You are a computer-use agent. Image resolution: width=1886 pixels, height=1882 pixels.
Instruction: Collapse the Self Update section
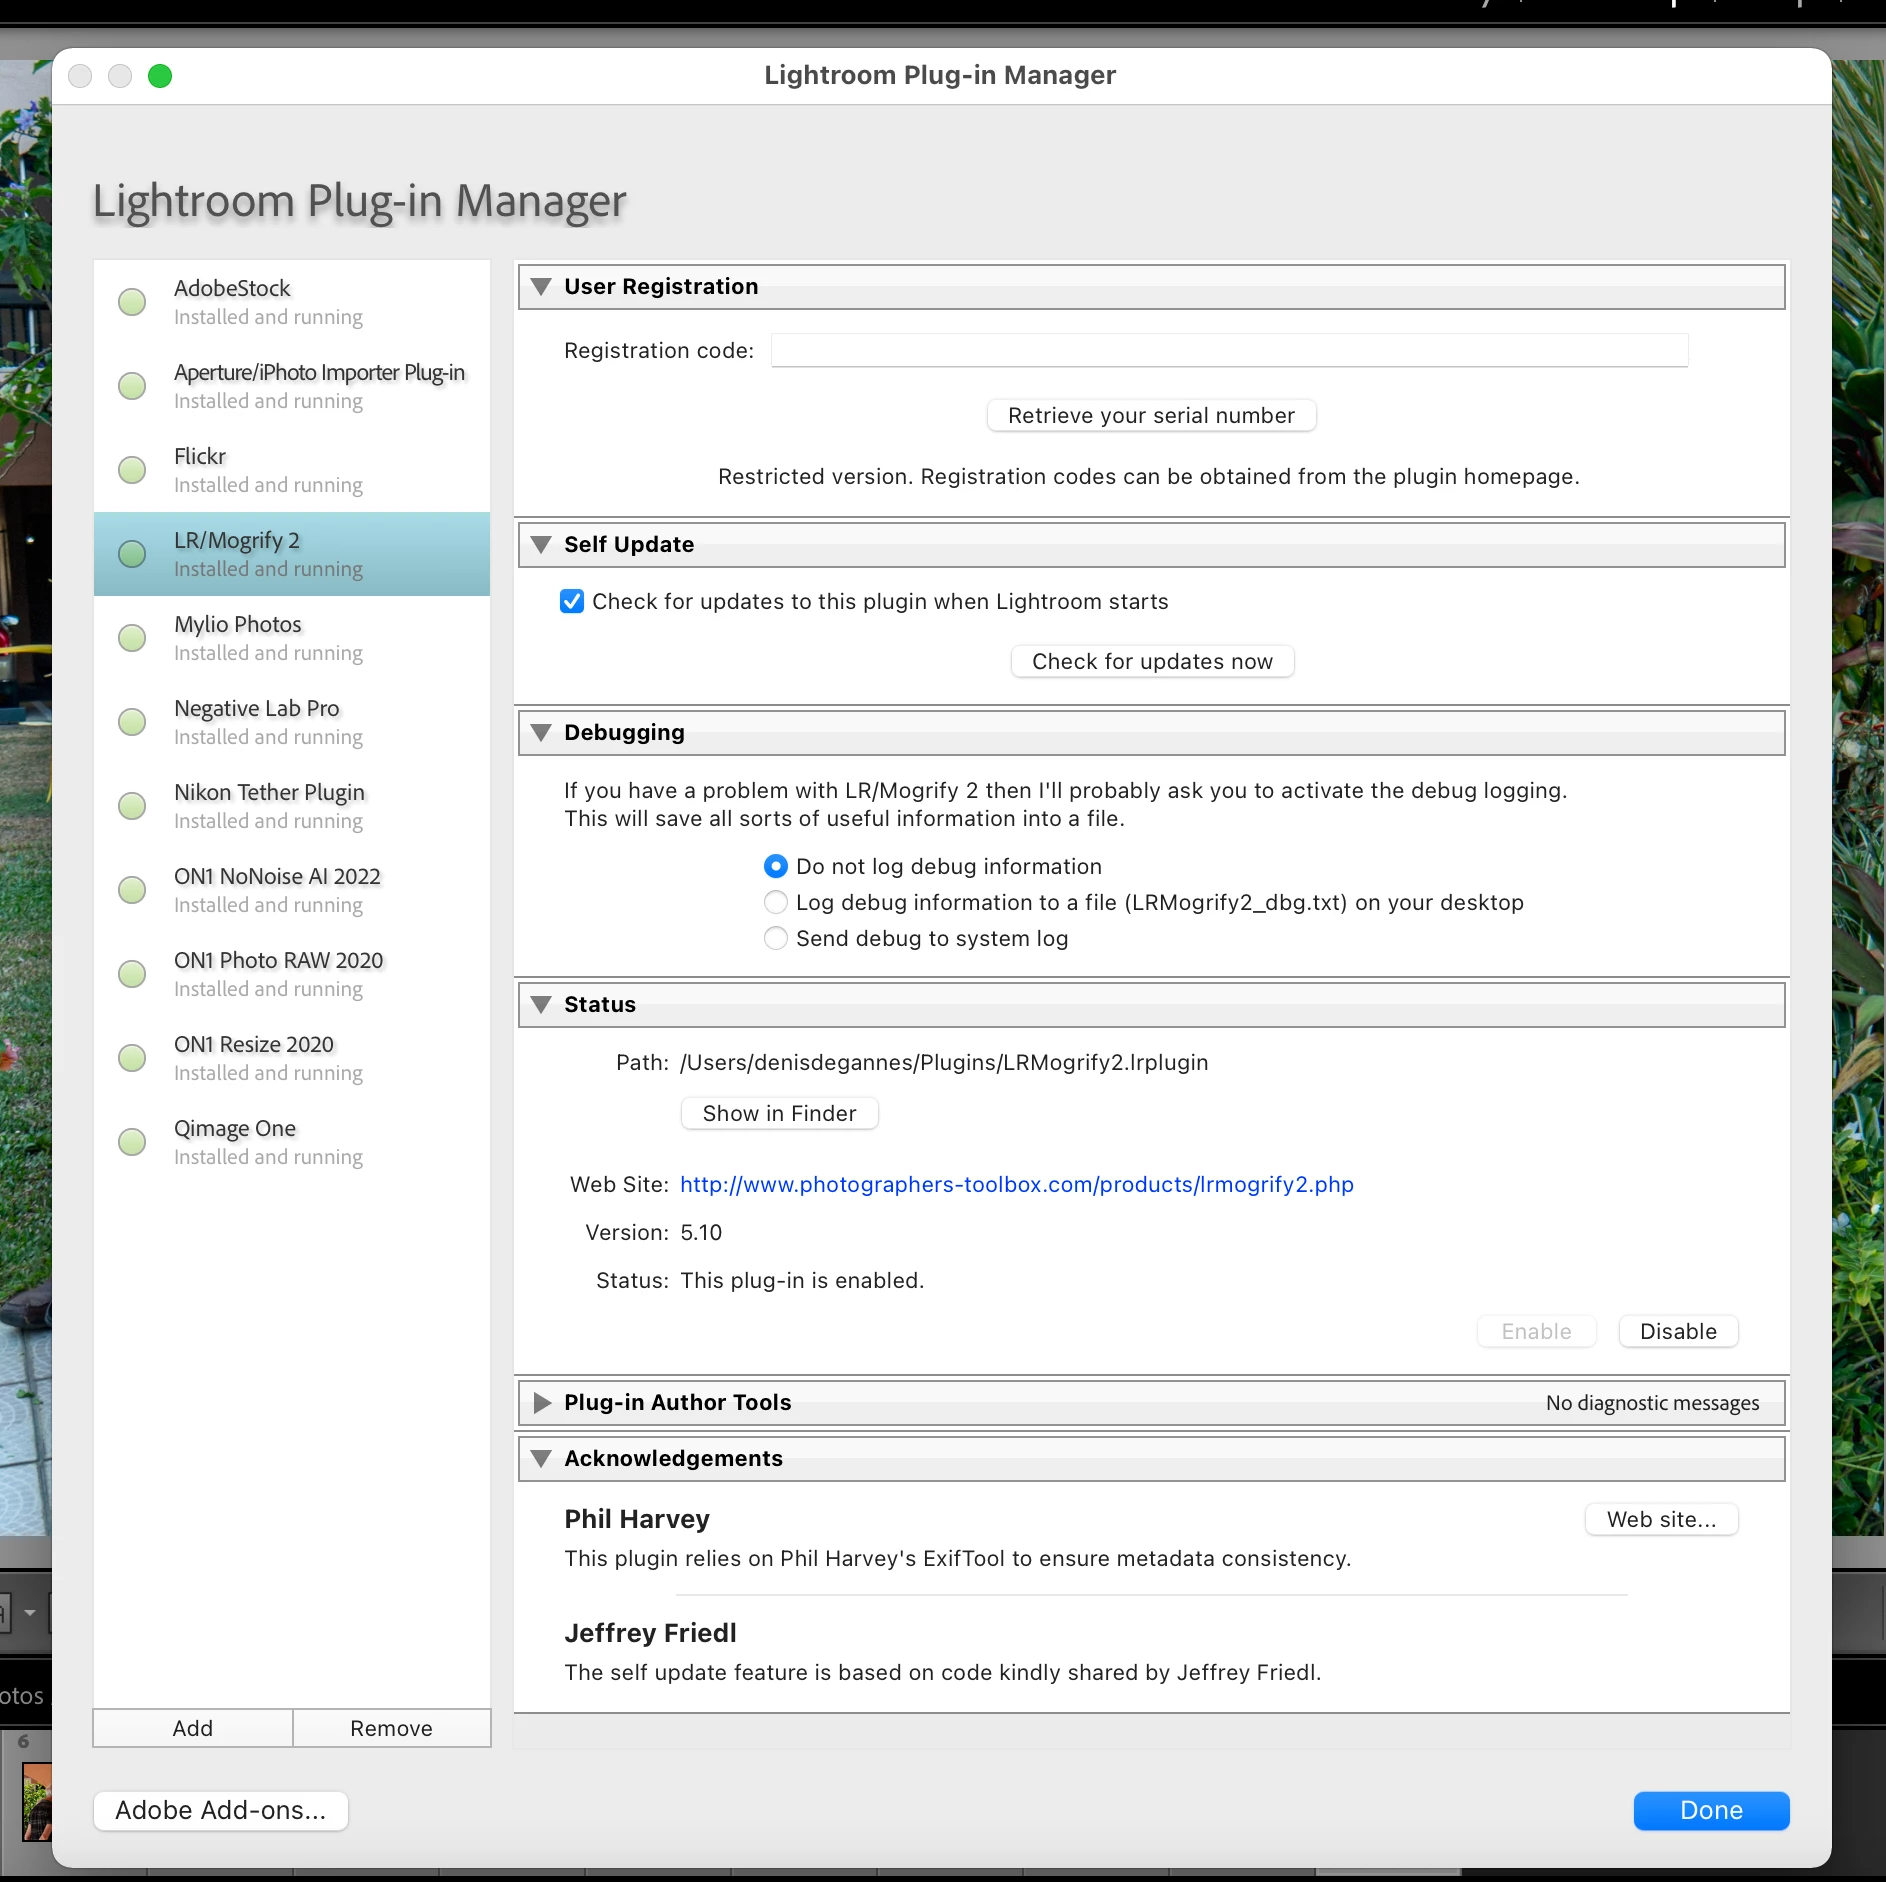point(541,545)
